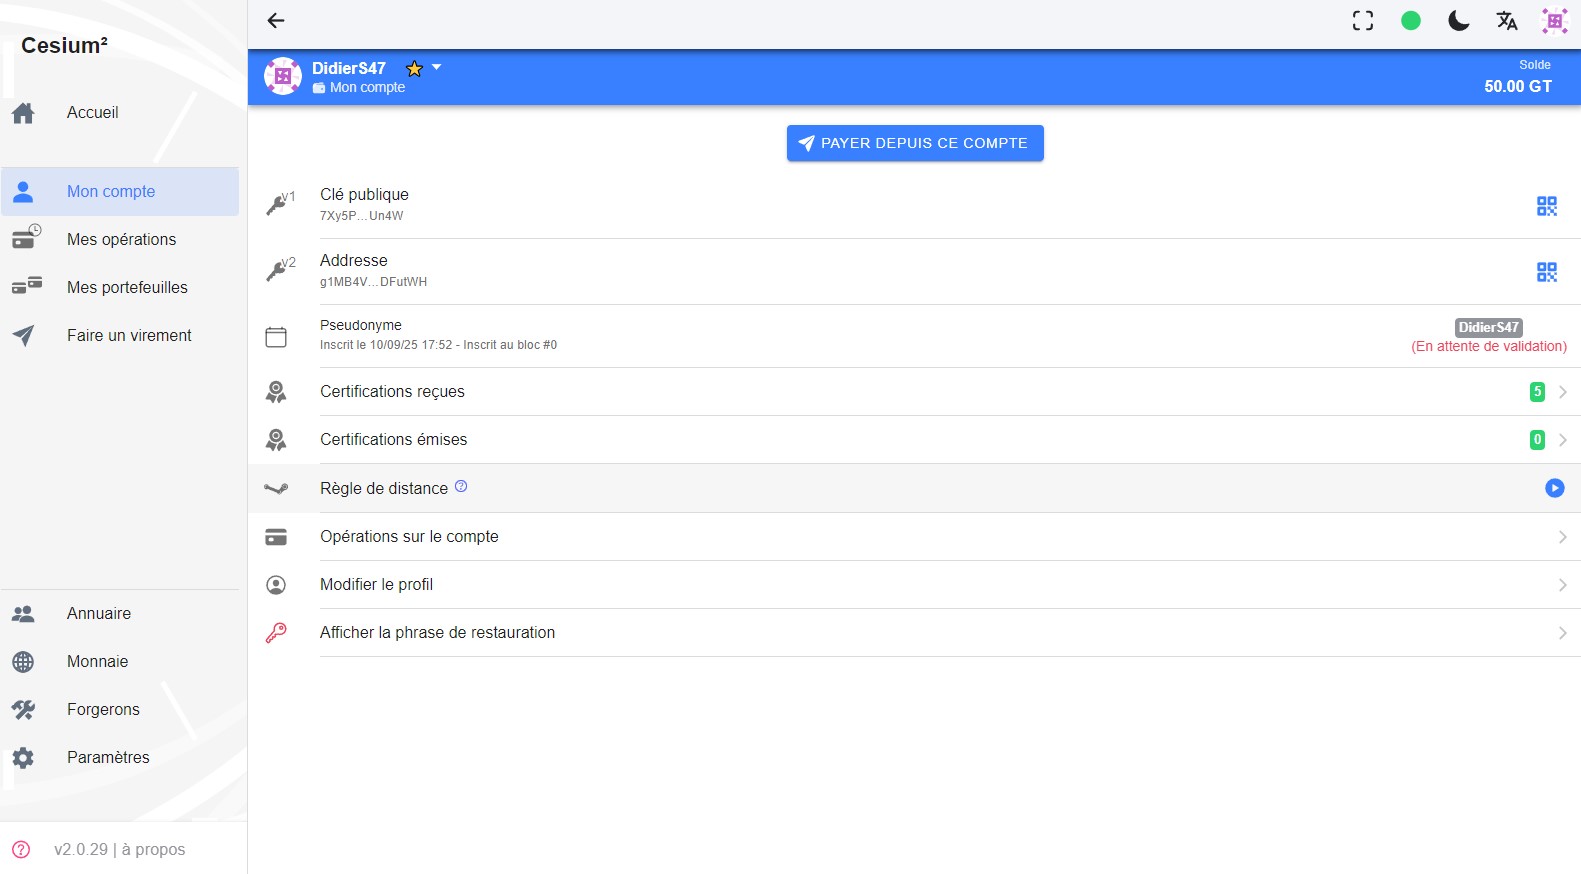Viewport: 1581px width, 874px height.
Task: Enter fullscreen mode via top bar icon
Action: (x=1362, y=21)
